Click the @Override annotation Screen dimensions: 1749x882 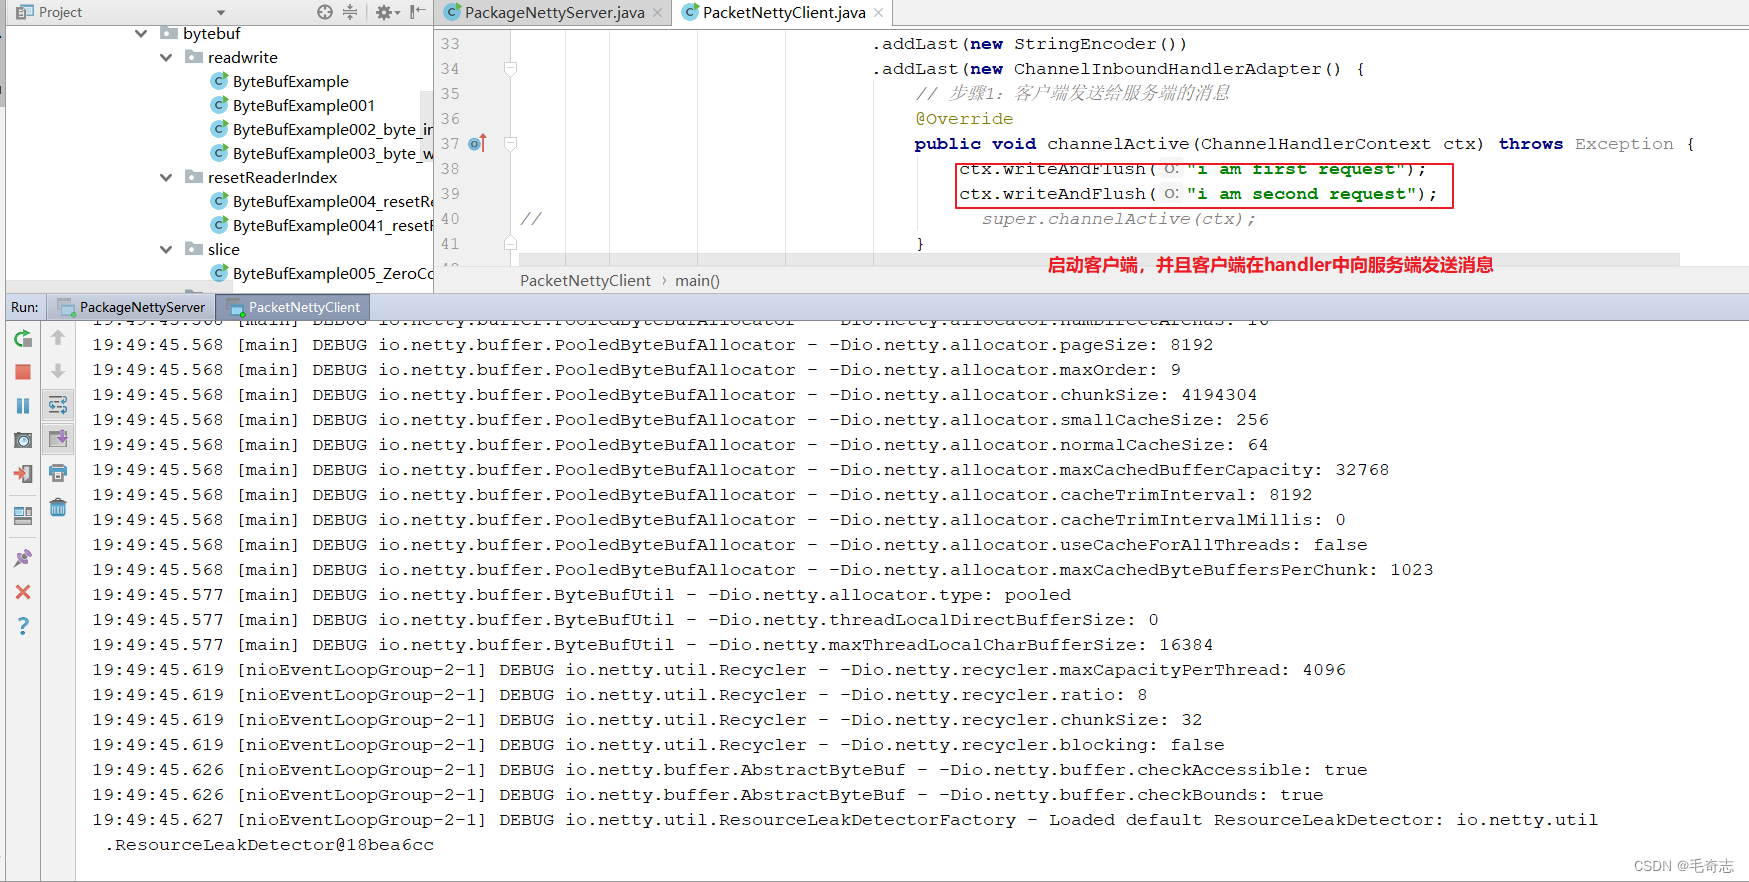964,119
